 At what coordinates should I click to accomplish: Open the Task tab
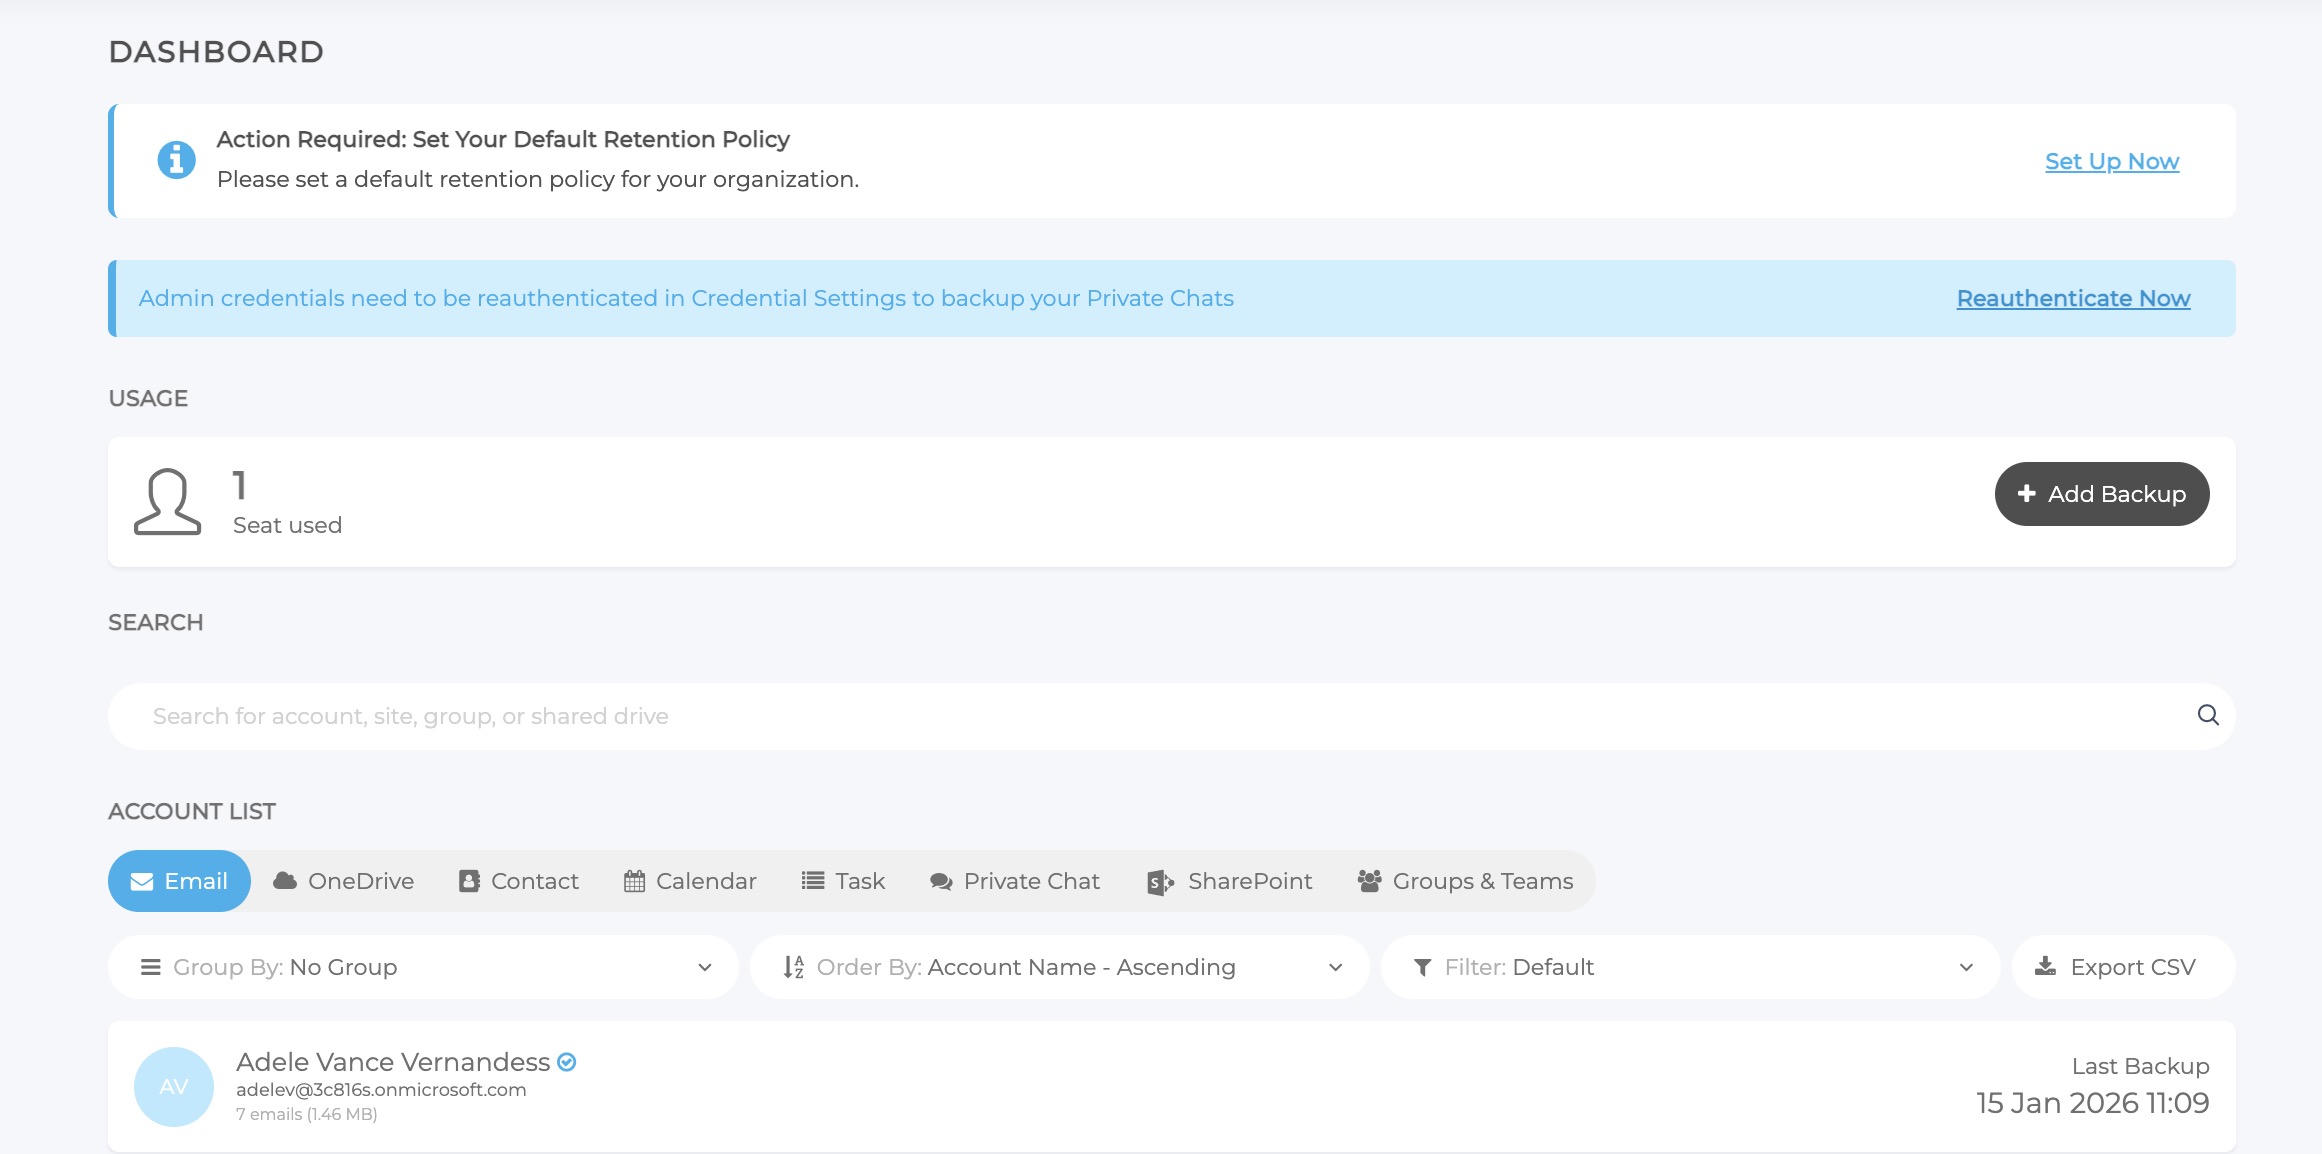point(843,881)
